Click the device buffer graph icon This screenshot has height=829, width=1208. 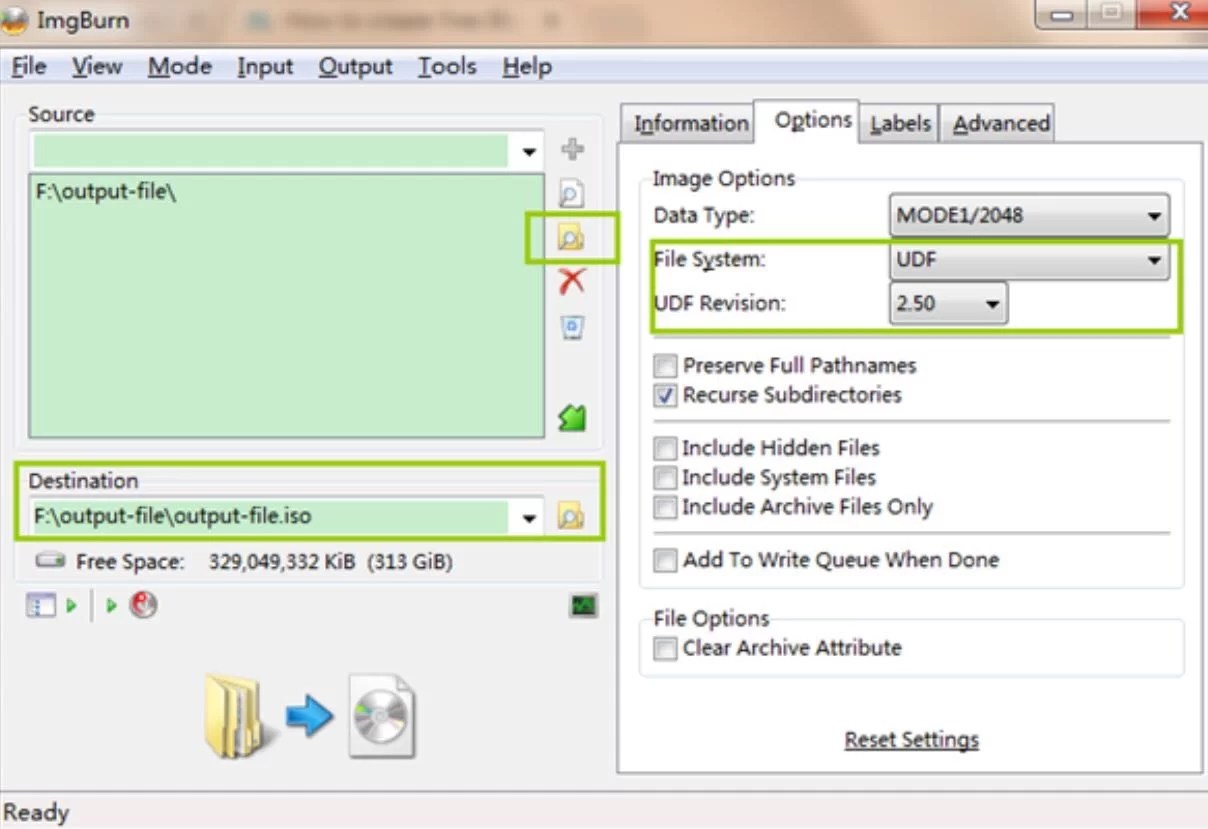(x=583, y=606)
